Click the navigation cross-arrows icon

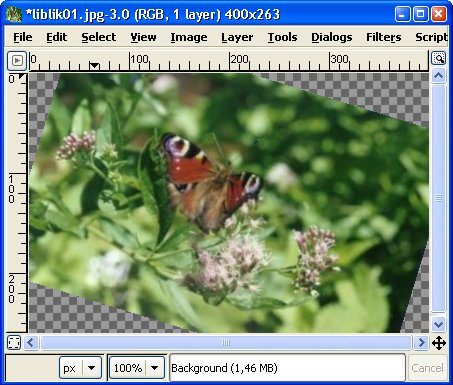tap(439, 343)
